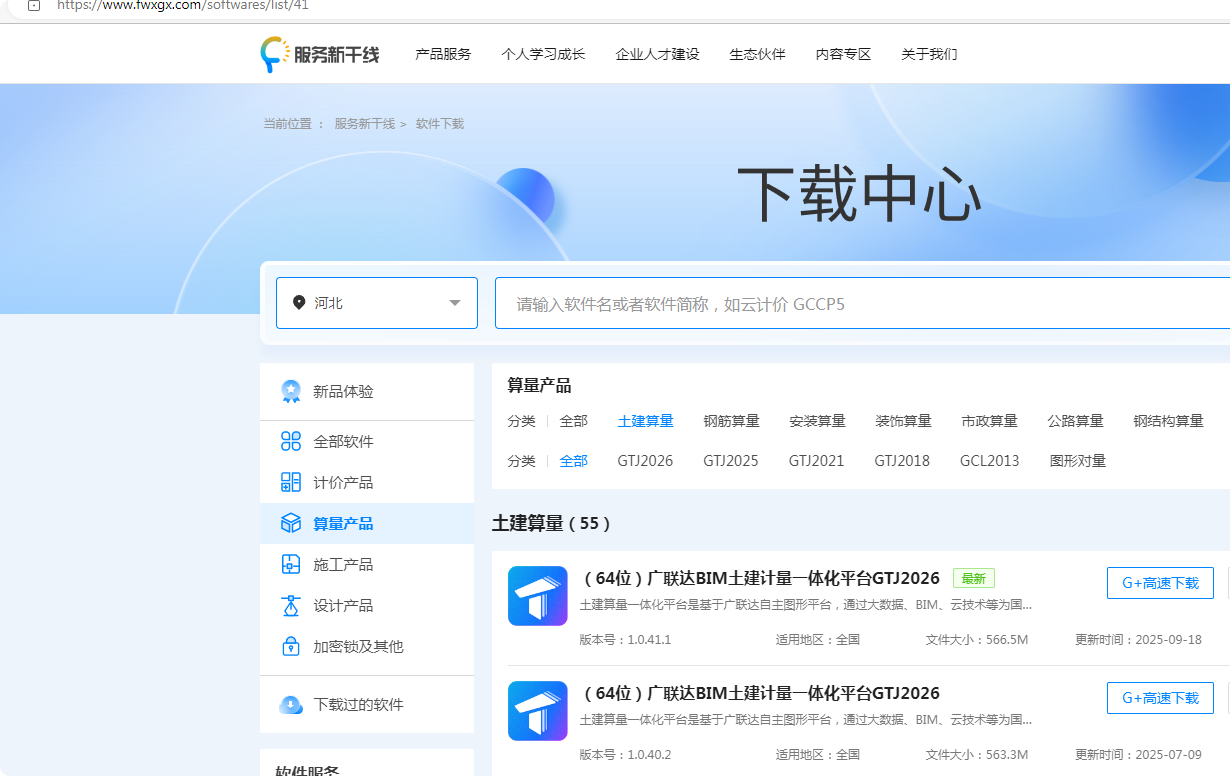
Task: Click the GTJ2026 version 1.0.41.1 product icon
Action: point(538,596)
